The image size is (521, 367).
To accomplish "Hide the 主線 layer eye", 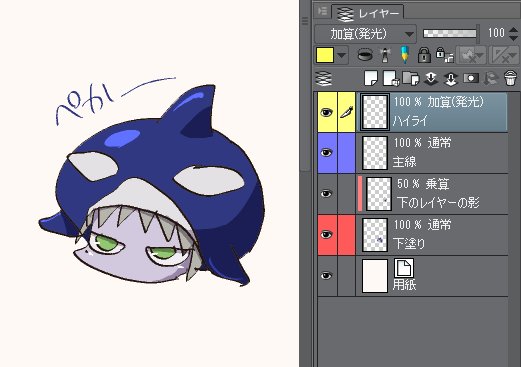I will 327,153.
